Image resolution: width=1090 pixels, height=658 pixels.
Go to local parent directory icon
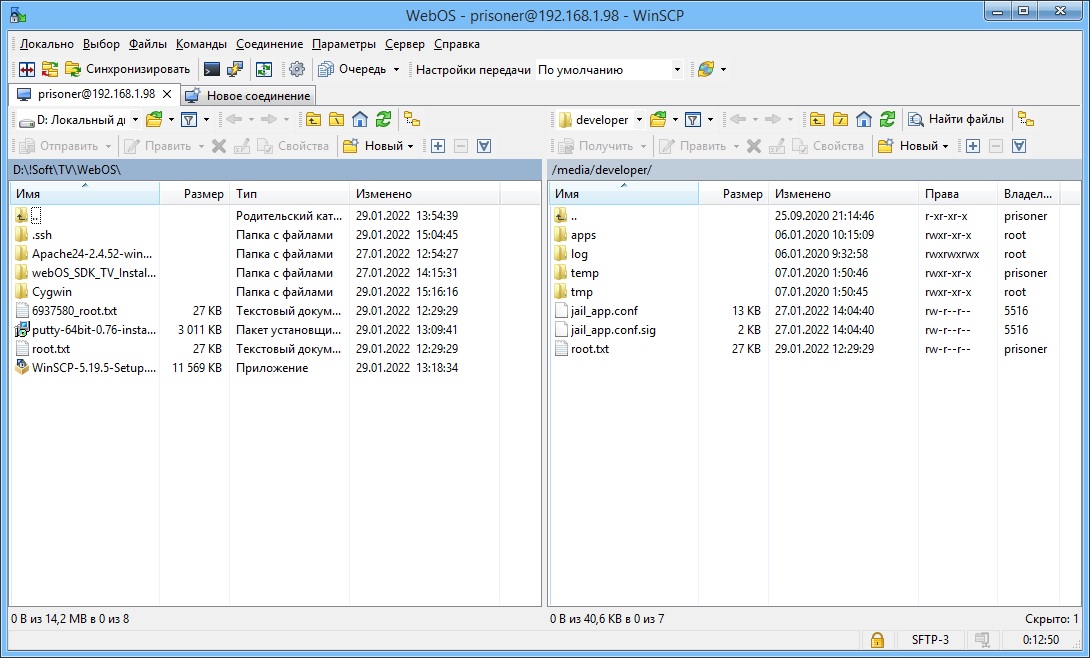pyautogui.click(x=313, y=120)
